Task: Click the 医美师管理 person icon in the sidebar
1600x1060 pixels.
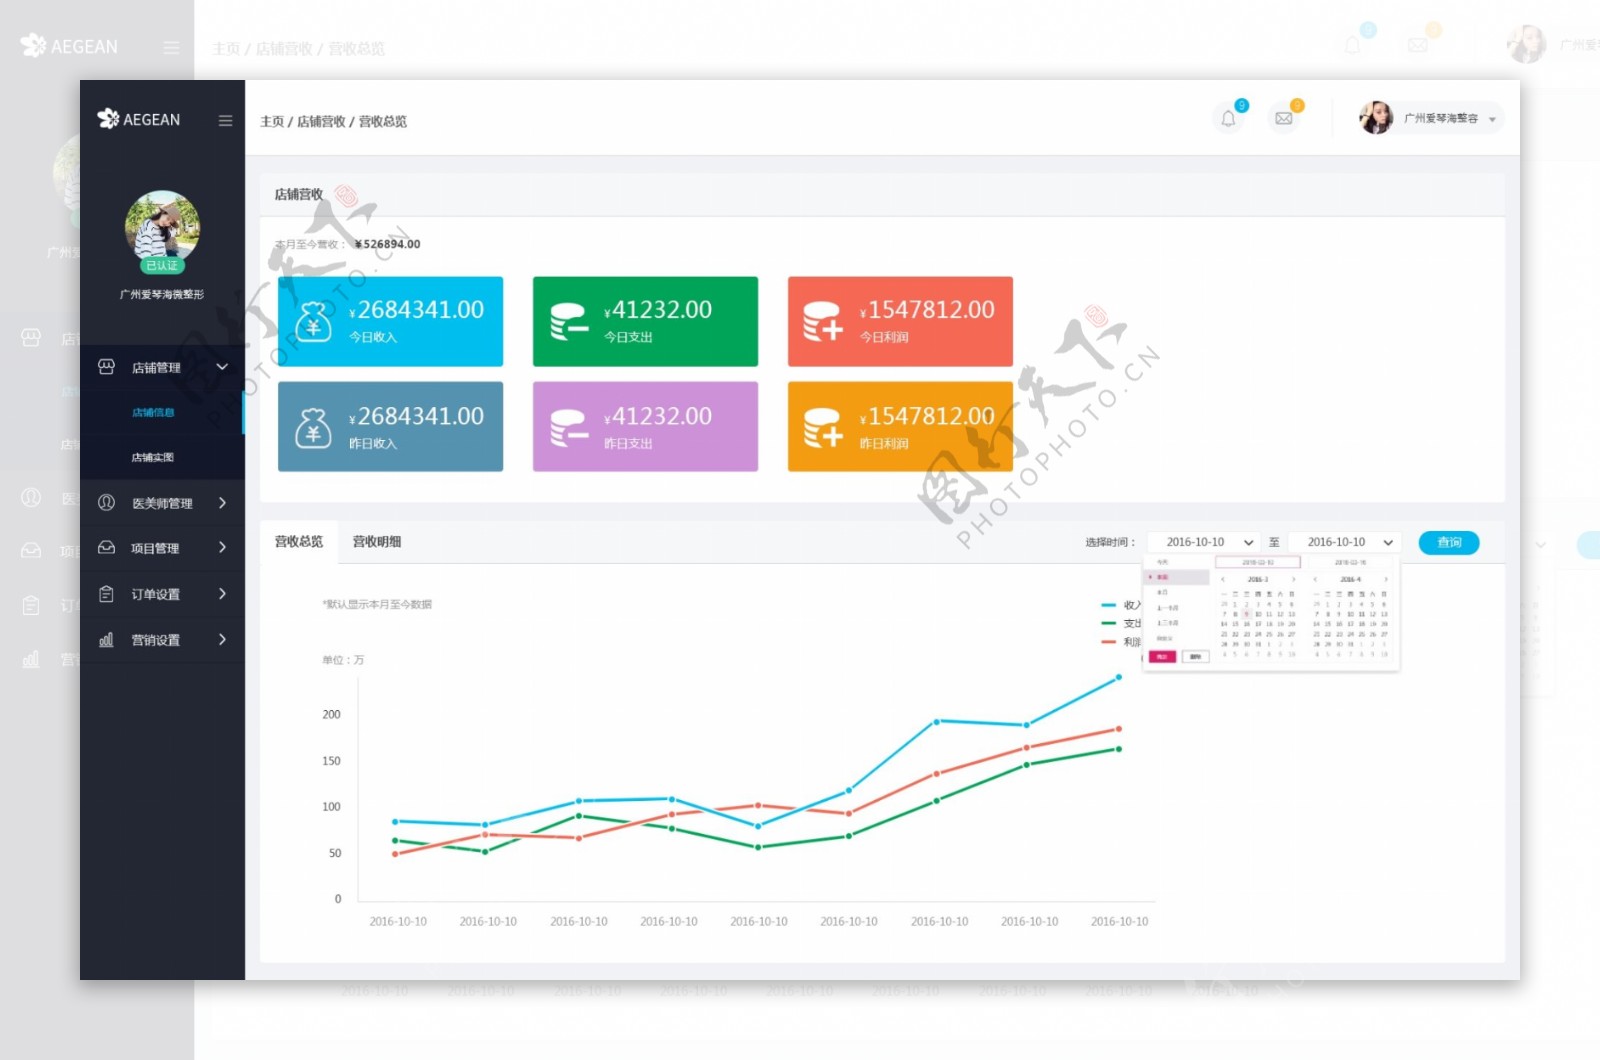Action: tap(106, 502)
